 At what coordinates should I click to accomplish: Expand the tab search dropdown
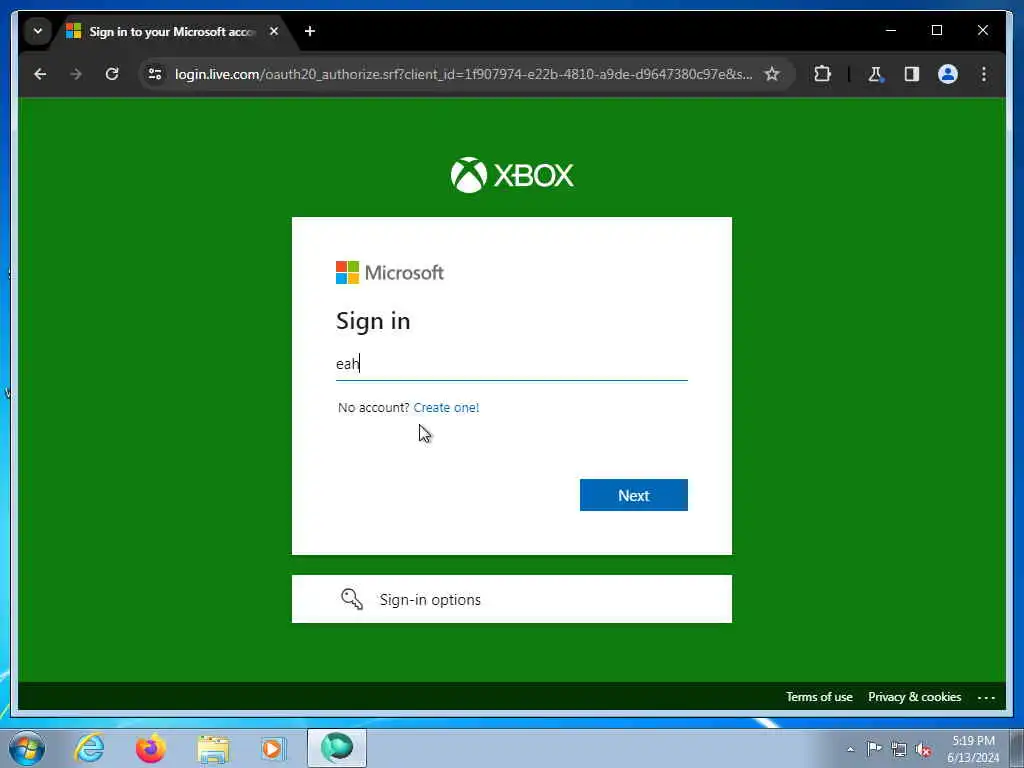tap(38, 31)
